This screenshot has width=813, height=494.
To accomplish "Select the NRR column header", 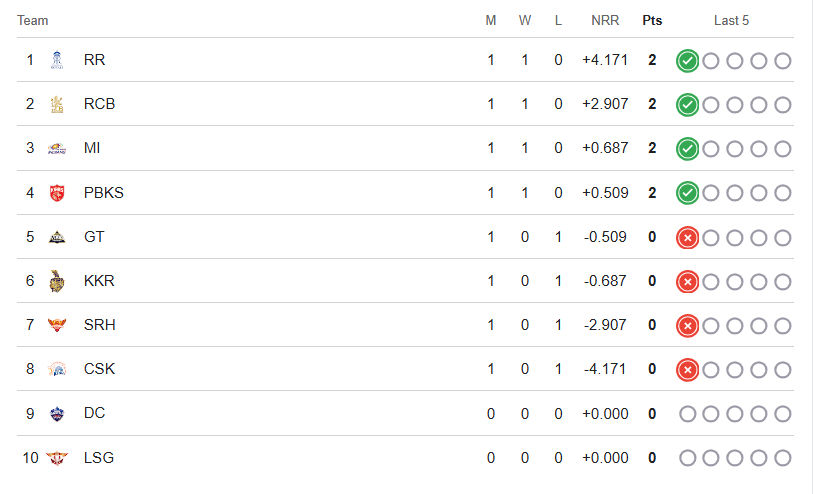I will click(x=605, y=20).
